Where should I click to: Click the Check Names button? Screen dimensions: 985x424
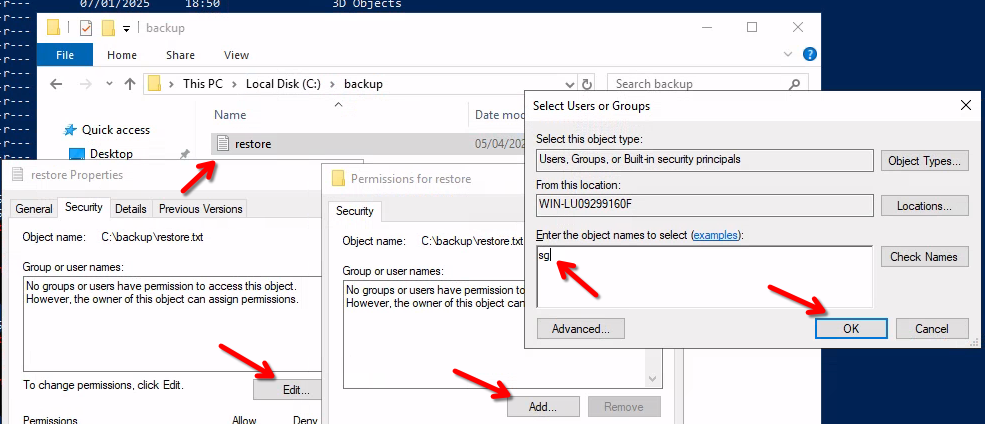pyautogui.click(x=924, y=257)
